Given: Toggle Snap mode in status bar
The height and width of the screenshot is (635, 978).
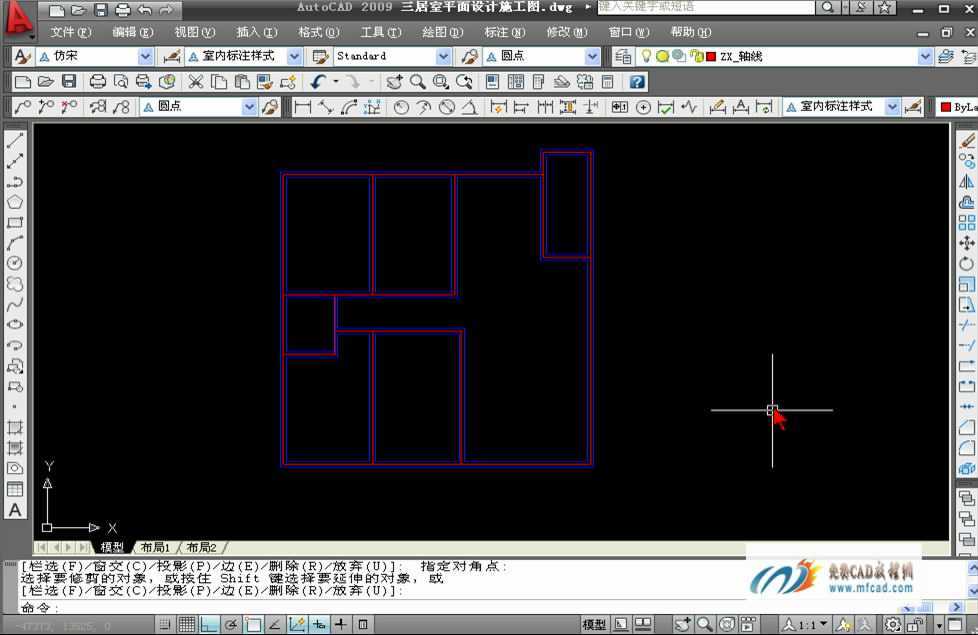Looking at the screenshot, I should (x=165, y=624).
